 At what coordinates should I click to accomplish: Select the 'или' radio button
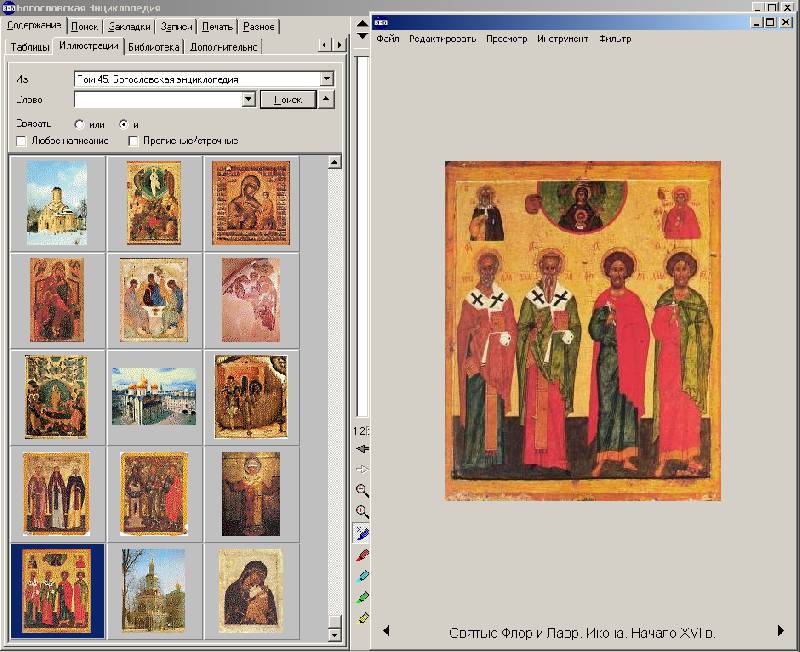pyautogui.click(x=79, y=124)
